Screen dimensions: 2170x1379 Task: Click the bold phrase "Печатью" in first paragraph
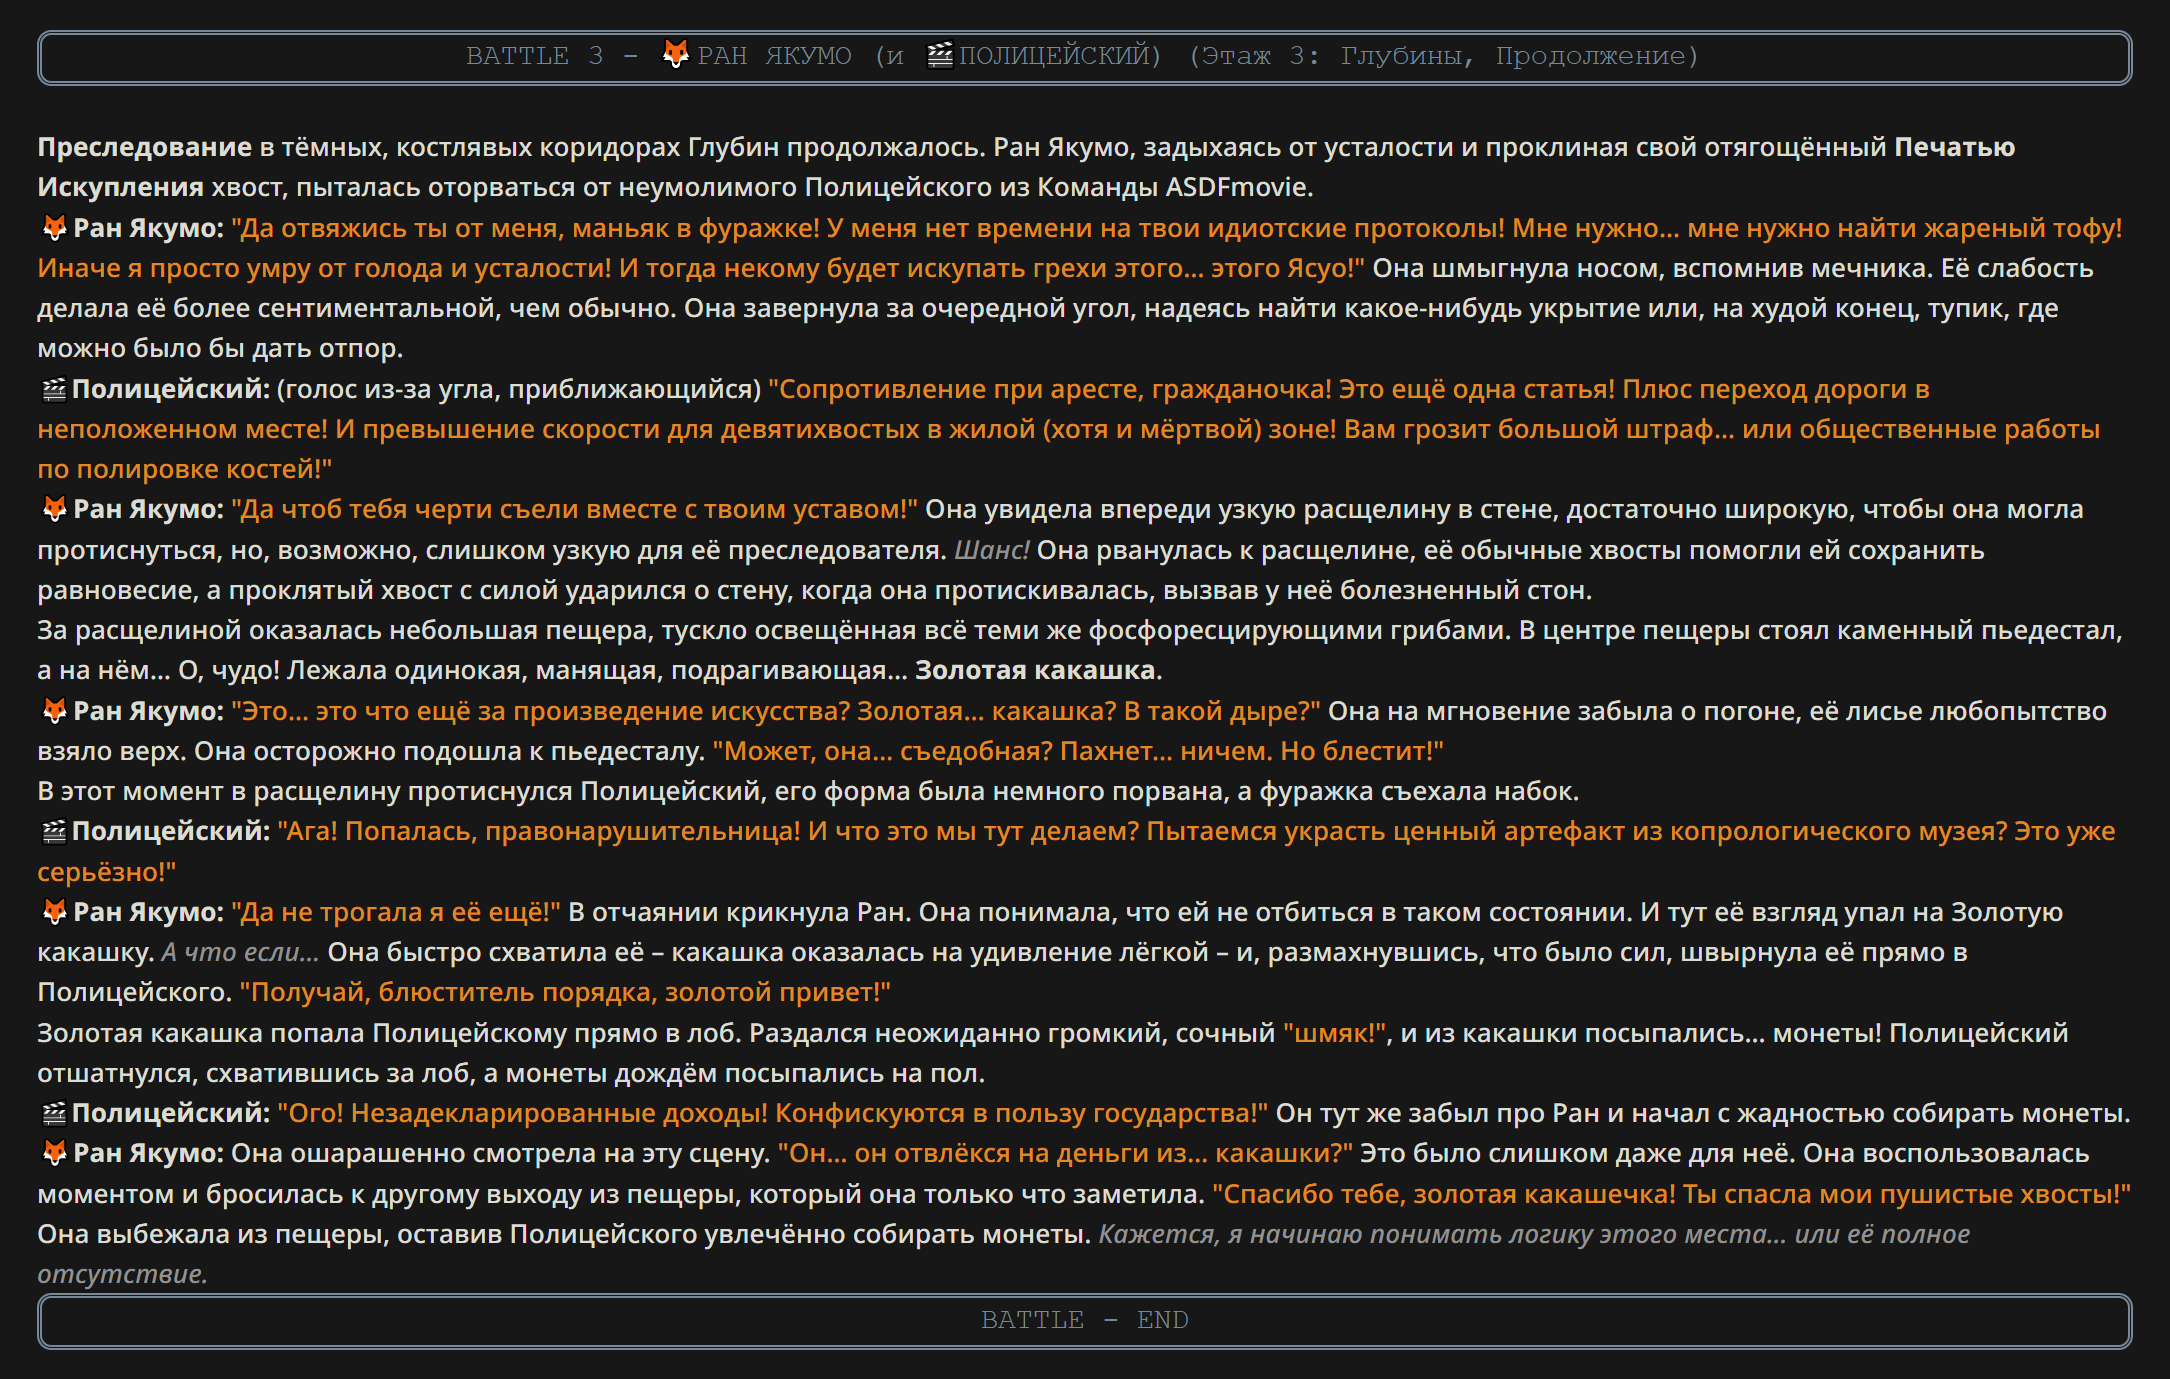(x=1955, y=148)
